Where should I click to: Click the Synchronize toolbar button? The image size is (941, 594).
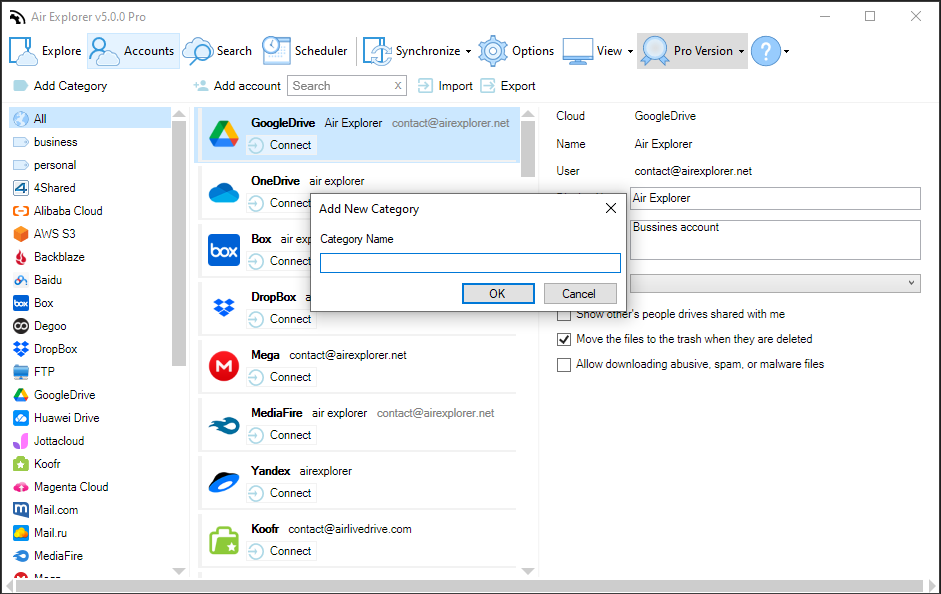pos(412,51)
